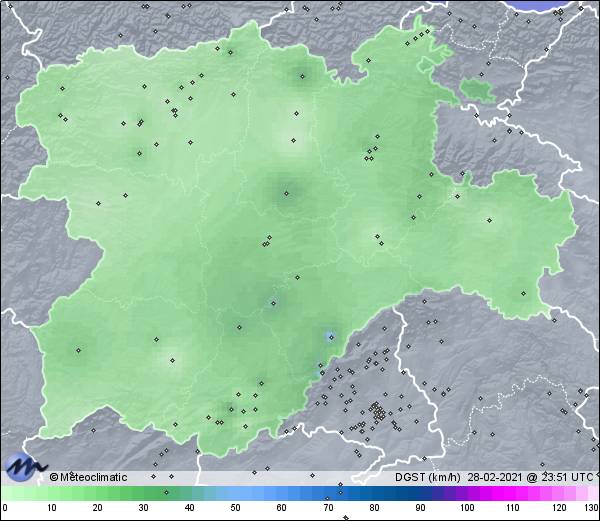Click the 40 value on the scale
This screenshot has width=600, height=521.
190,508
